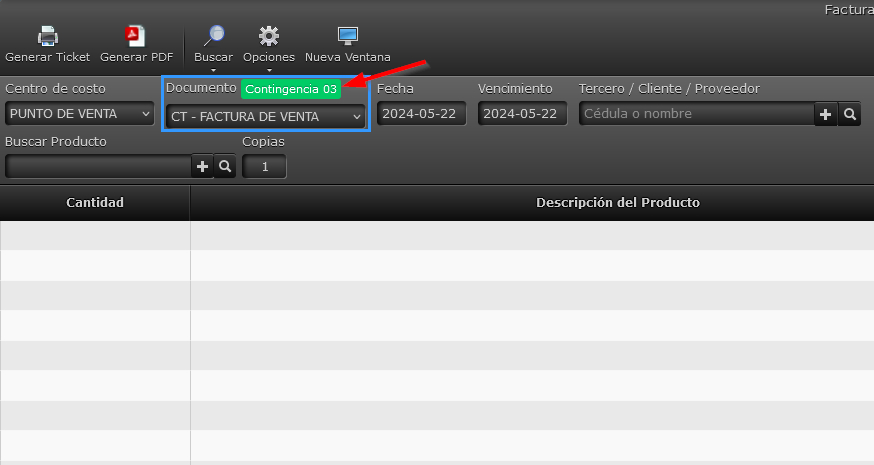
Task: Click the Generar PDF icon
Action: [x=136, y=37]
